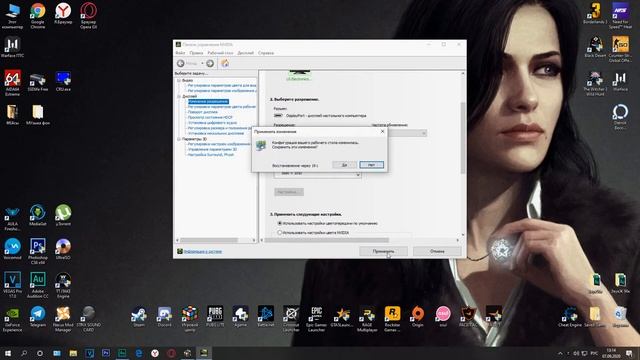640x360 pixels.
Task: Open Photoshop CS6 desktop icon
Action: pos(38,251)
